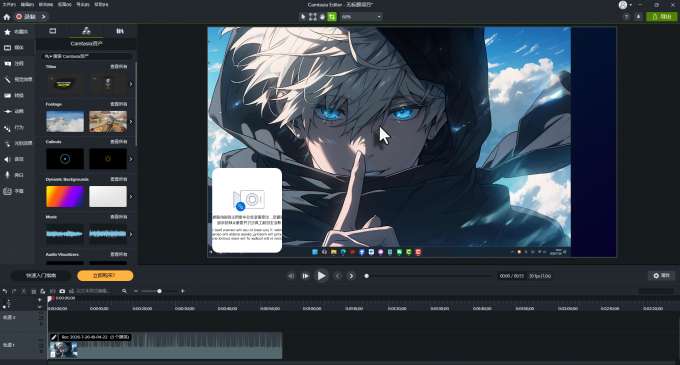Select the arrow Edit mode tool
680x365 pixels.
303,17
